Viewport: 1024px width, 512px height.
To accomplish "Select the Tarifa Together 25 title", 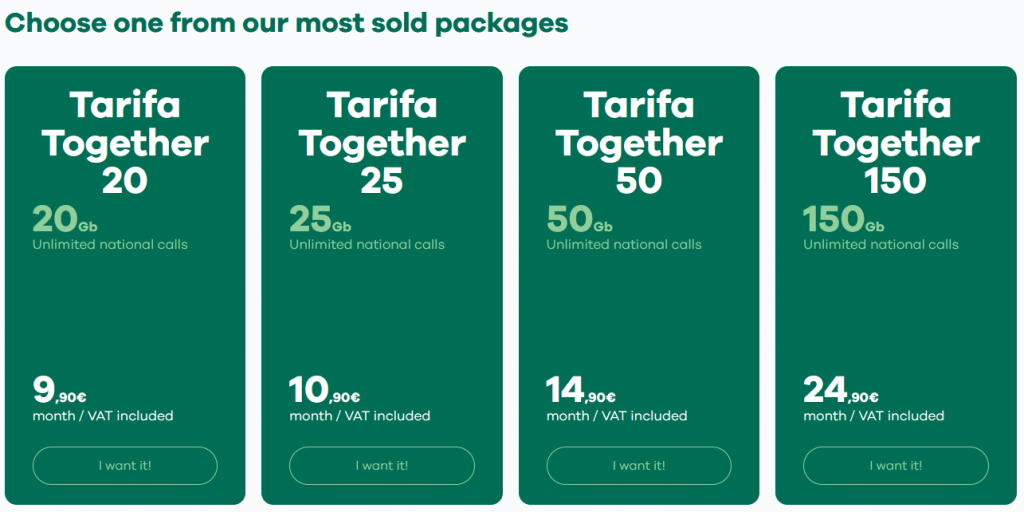I will click(x=382, y=142).
